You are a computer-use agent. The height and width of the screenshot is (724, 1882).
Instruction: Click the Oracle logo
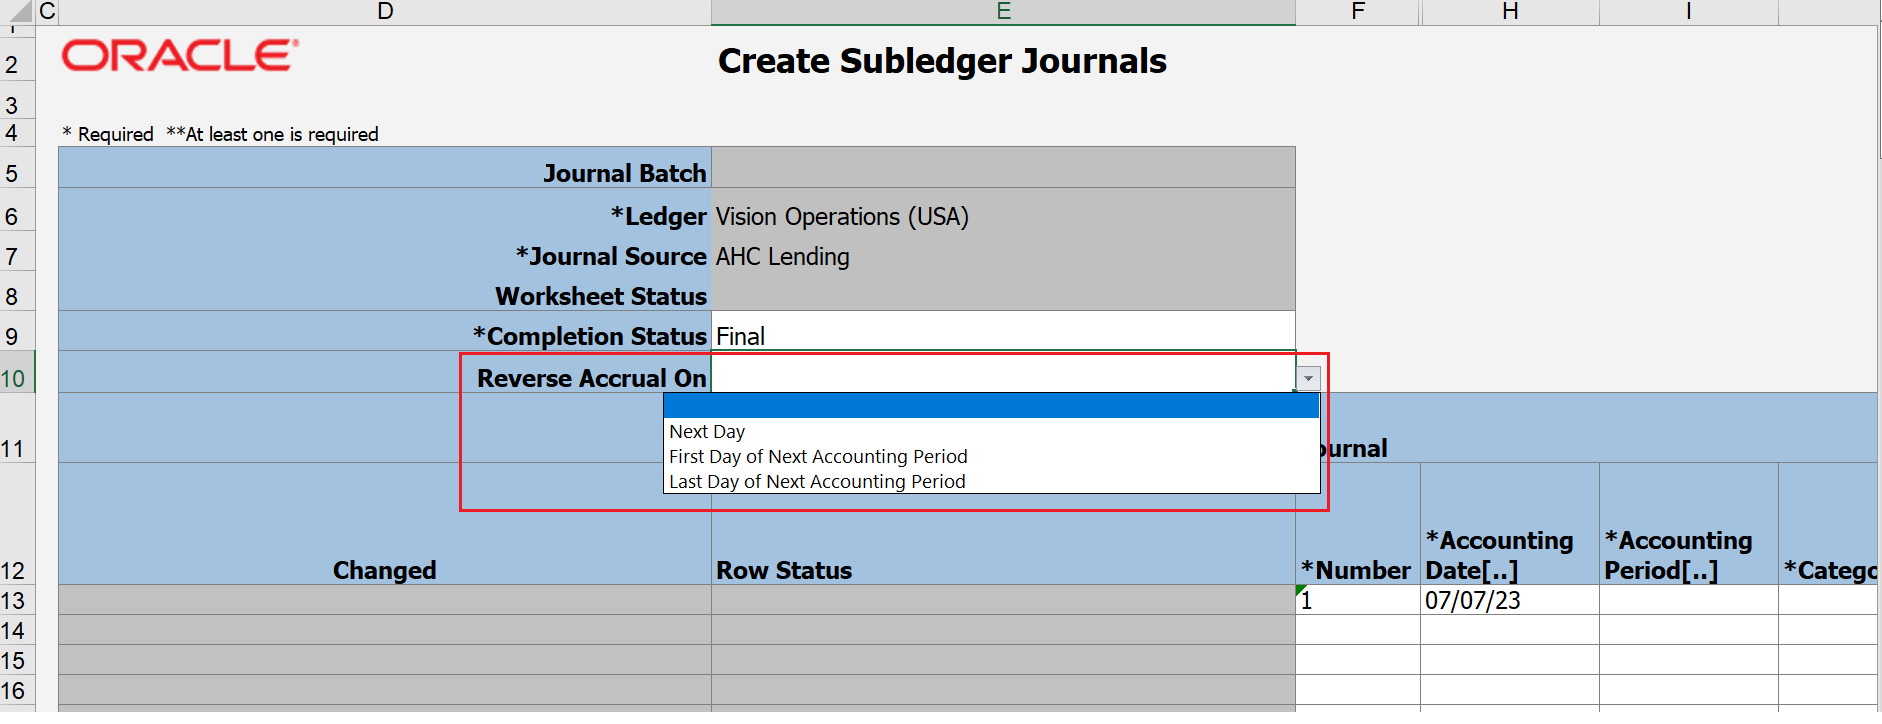coord(180,56)
